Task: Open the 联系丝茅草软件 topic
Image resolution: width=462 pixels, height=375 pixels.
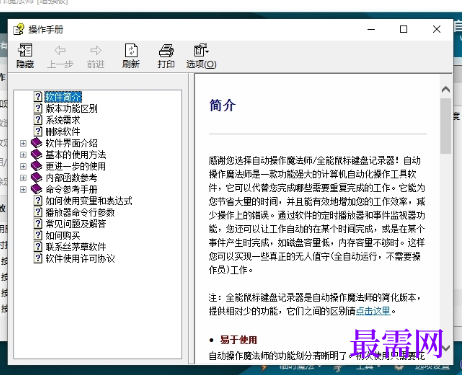Action: pyautogui.click(x=76, y=247)
